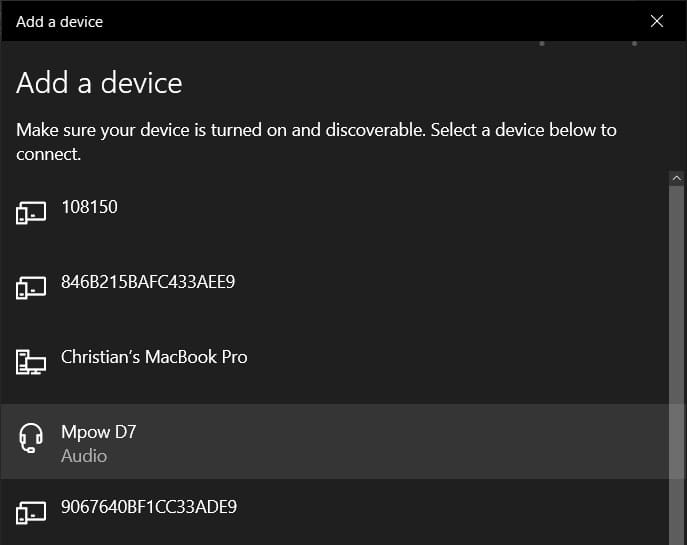Choose Mpow D7 from the device list

[x=335, y=442]
